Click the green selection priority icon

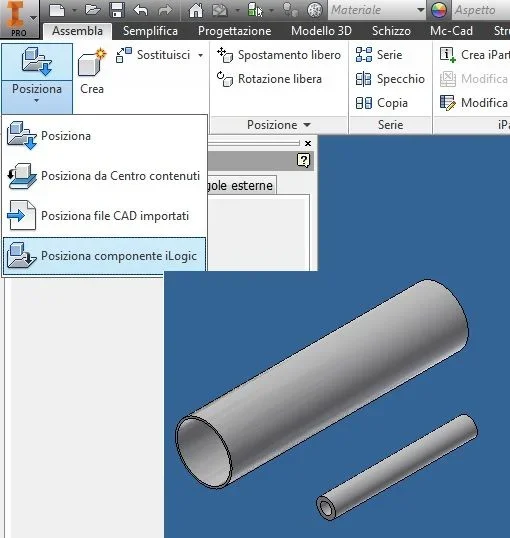[x=255, y=10]
